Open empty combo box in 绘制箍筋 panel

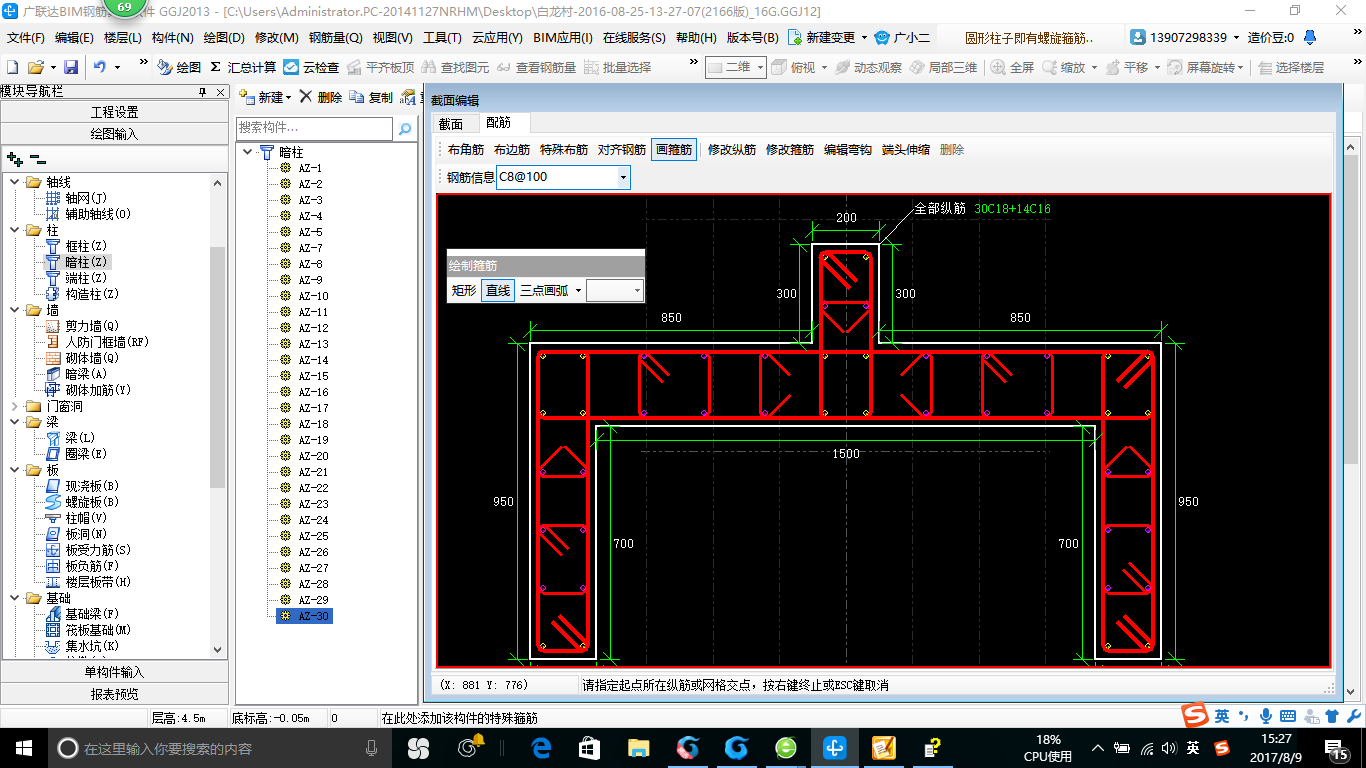pos(614,291)
